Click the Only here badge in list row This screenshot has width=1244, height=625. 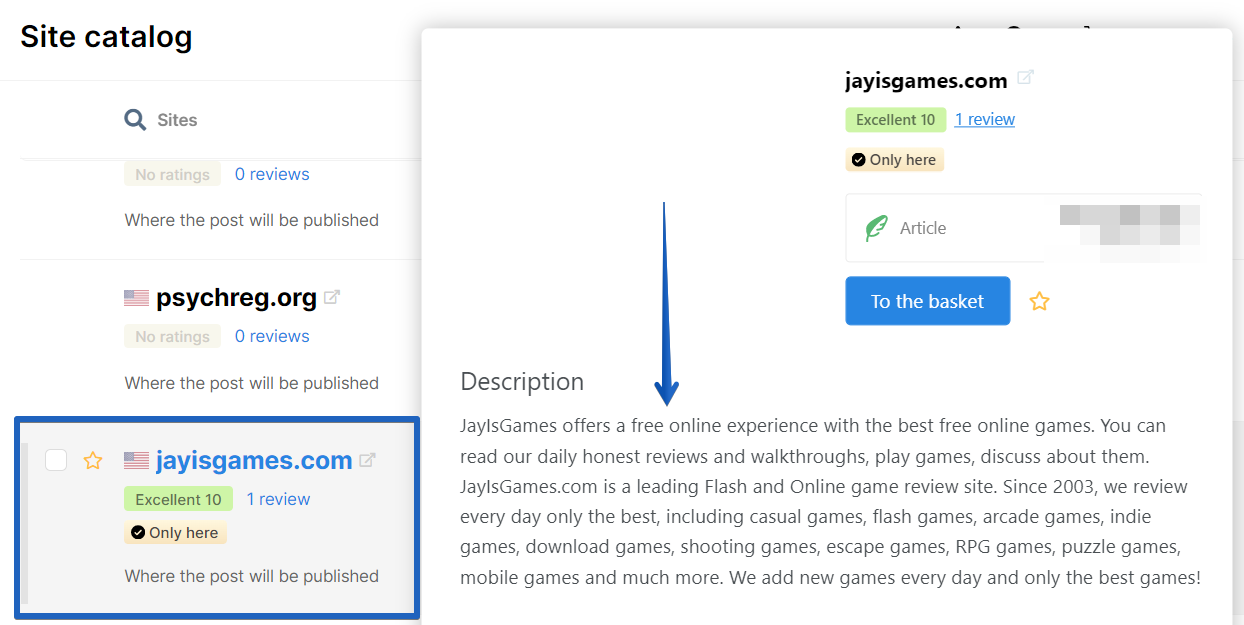click(176, 533)
